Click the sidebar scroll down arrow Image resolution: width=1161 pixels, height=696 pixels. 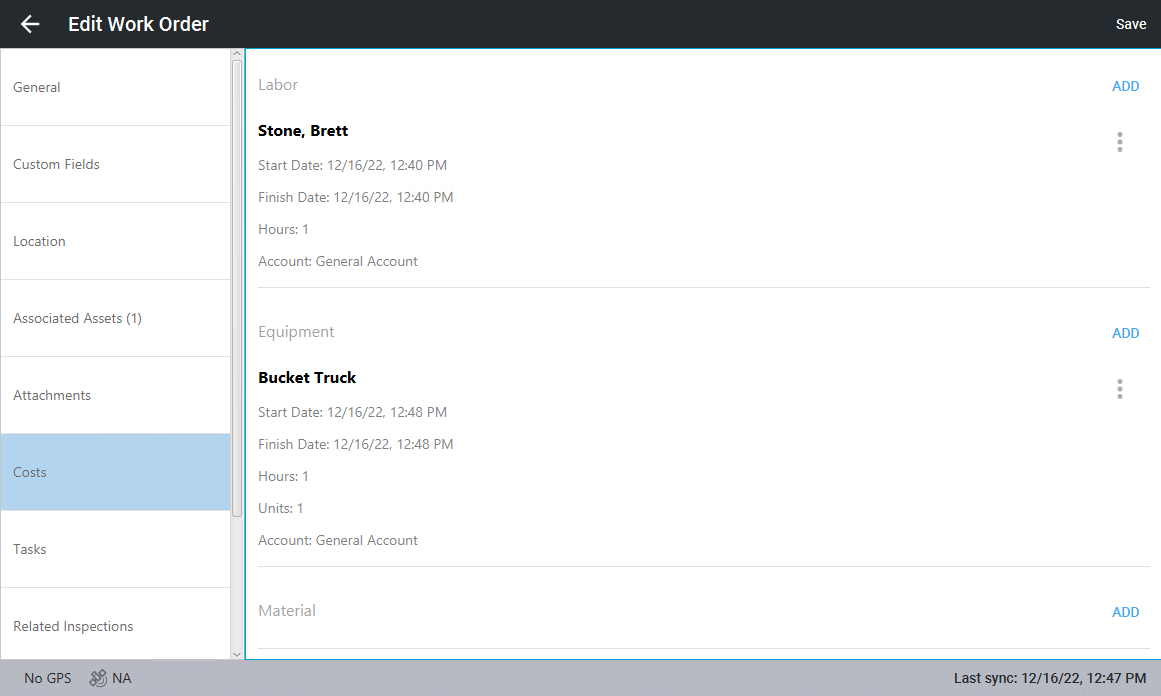click(x=237, y=654)
